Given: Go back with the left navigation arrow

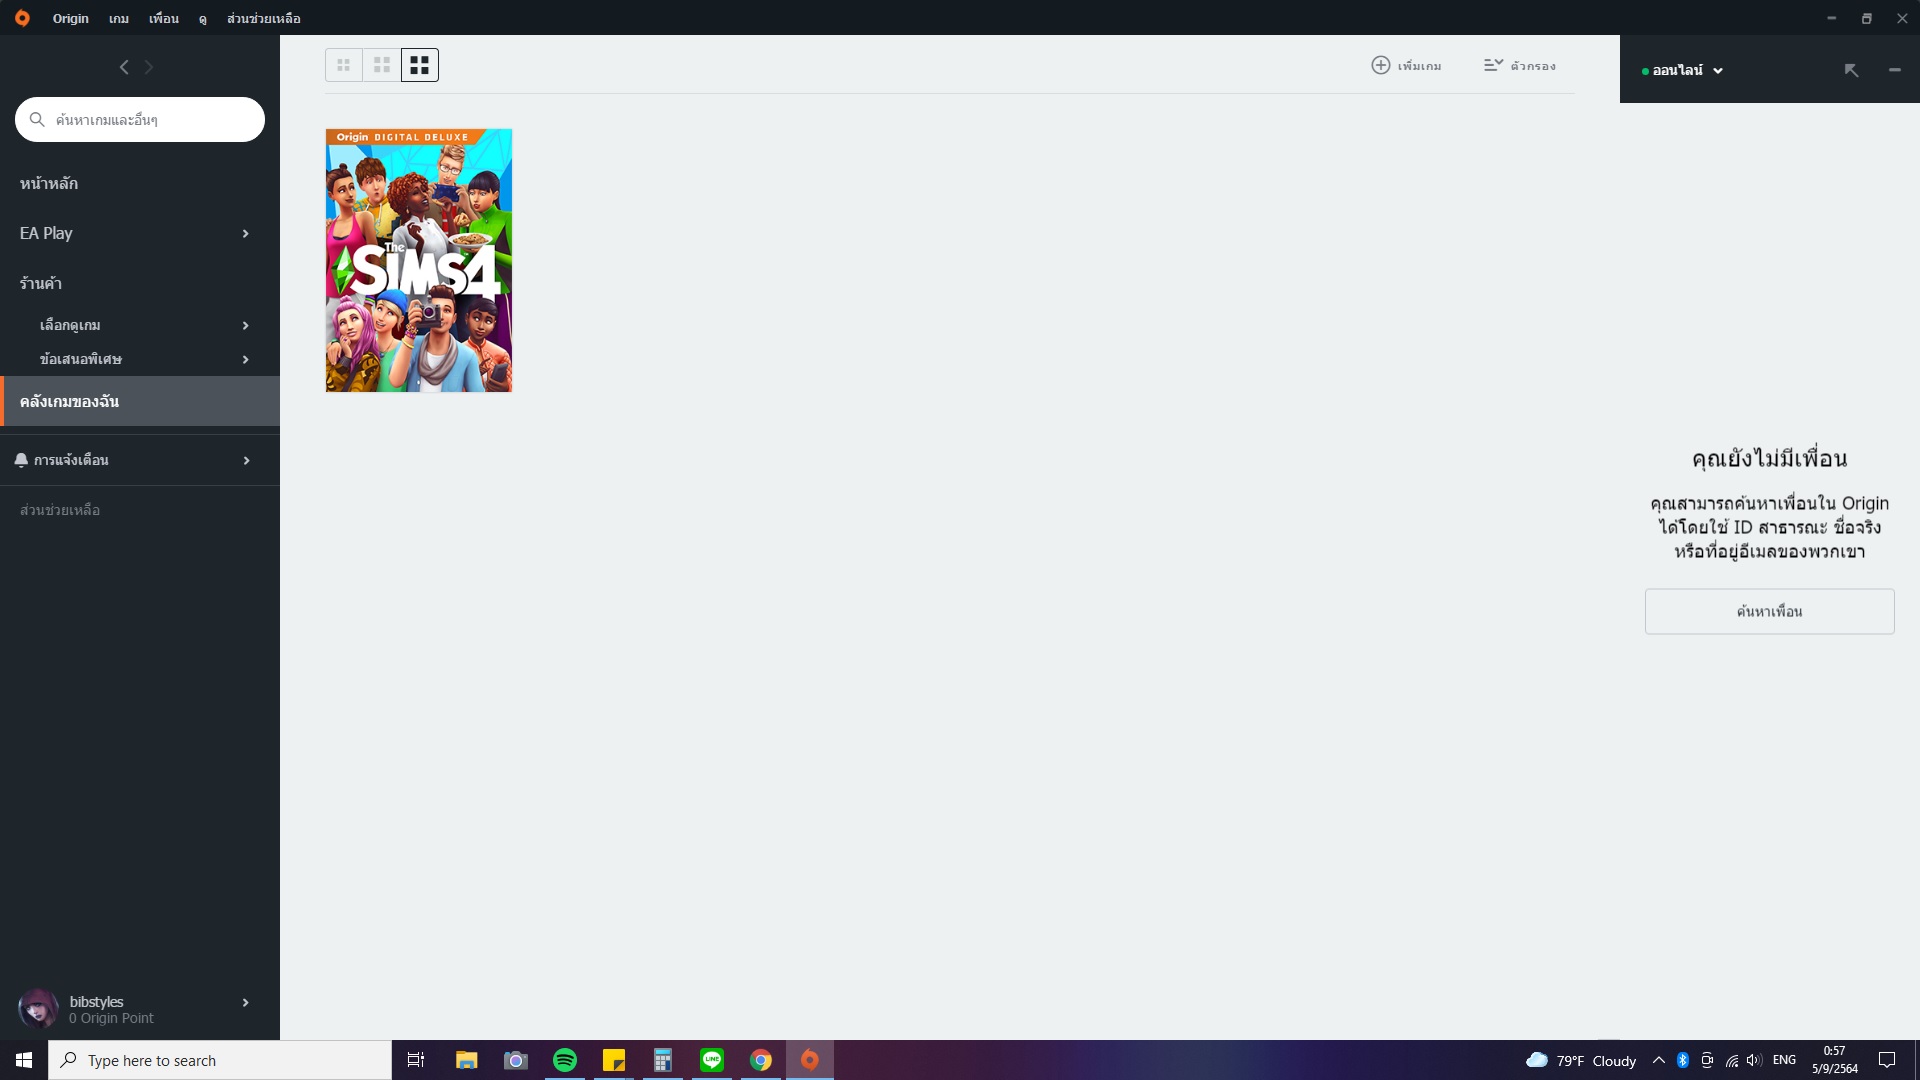Looking at the screenshot, I should coord(124,67).
